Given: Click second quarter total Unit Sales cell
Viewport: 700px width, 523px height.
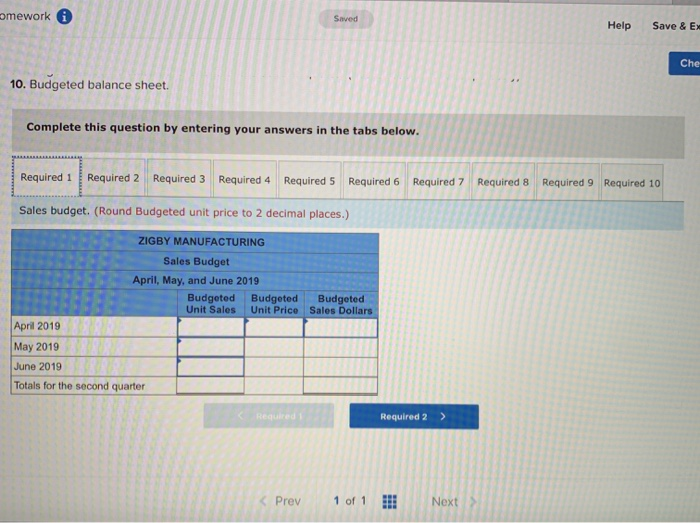Looking at the screenshot, I should point(211,386).
